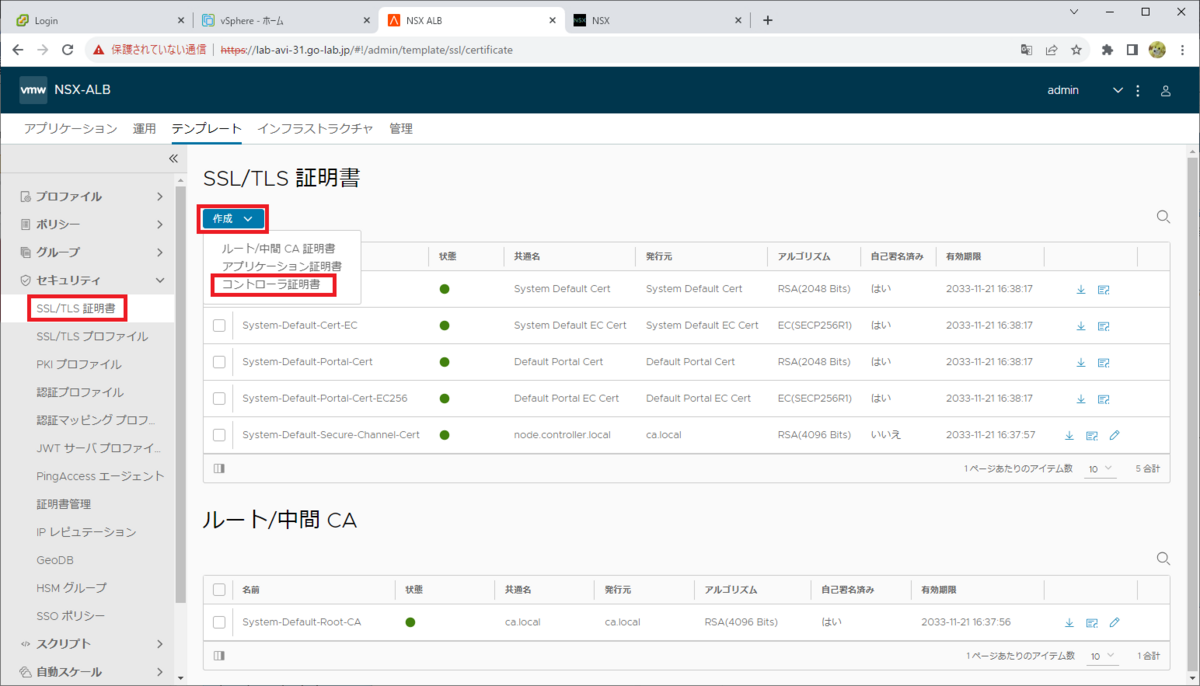
Task: Switch to Login browser tab
Action: (x=98, y=20)
